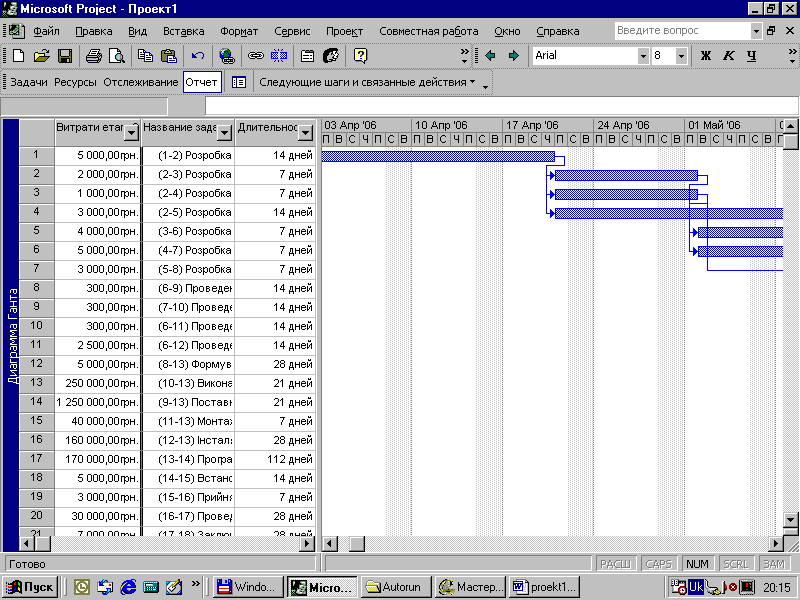Click Отчет in Project Guide toolbar

[x=202, y=82]
